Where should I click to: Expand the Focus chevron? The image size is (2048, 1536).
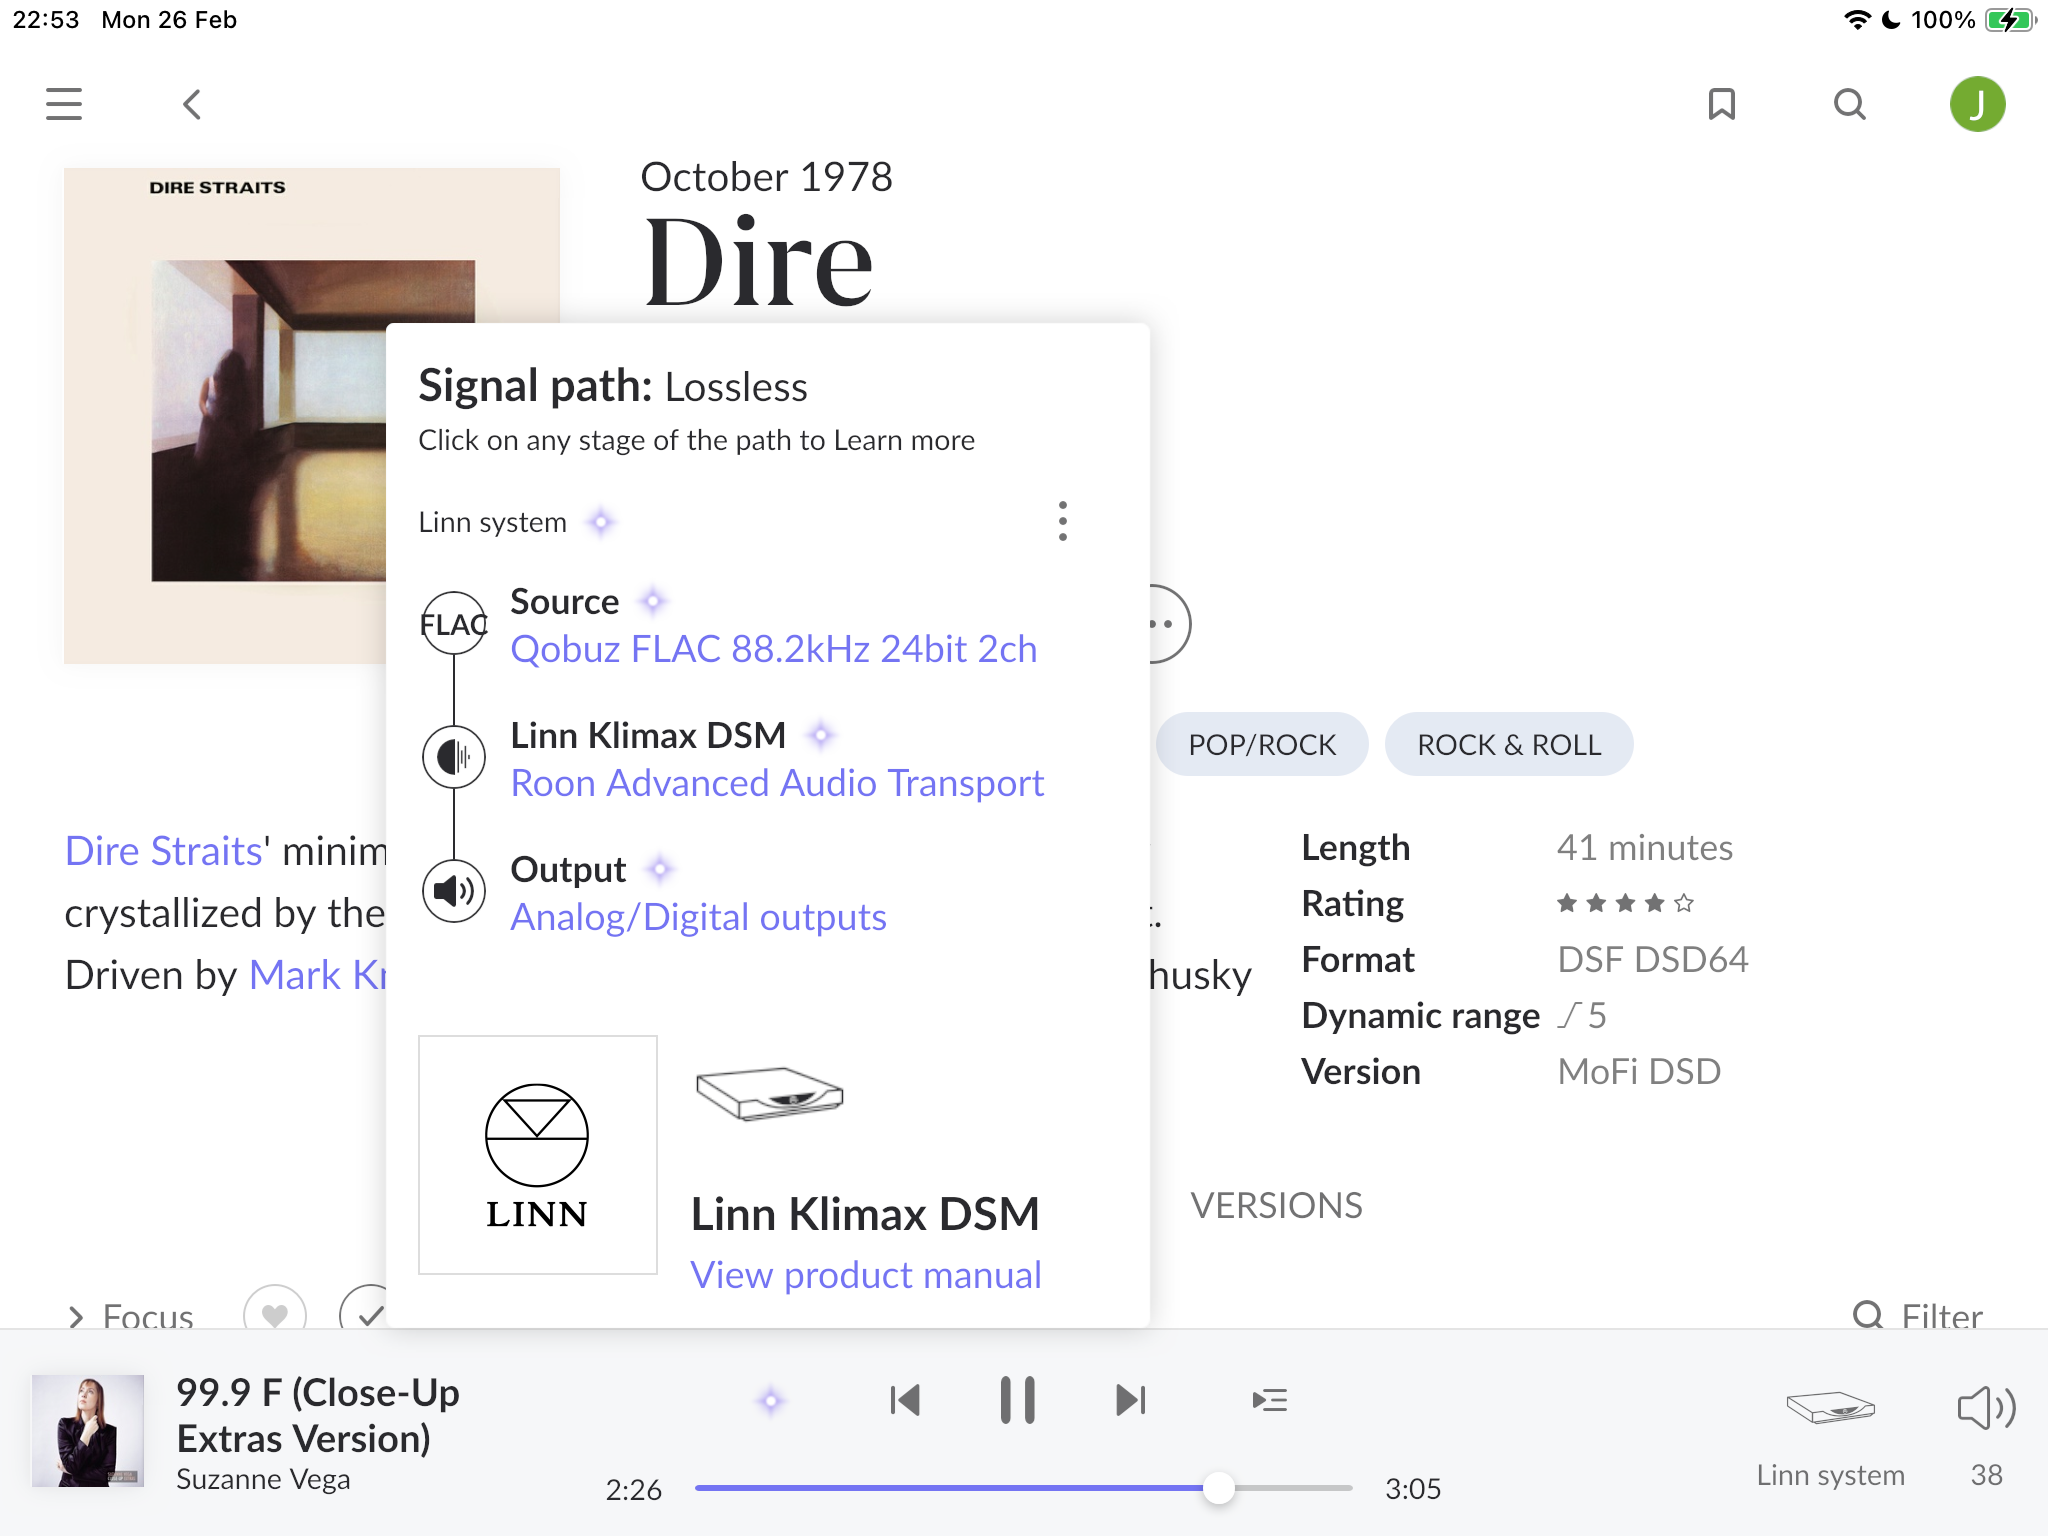click(76, 1316)
